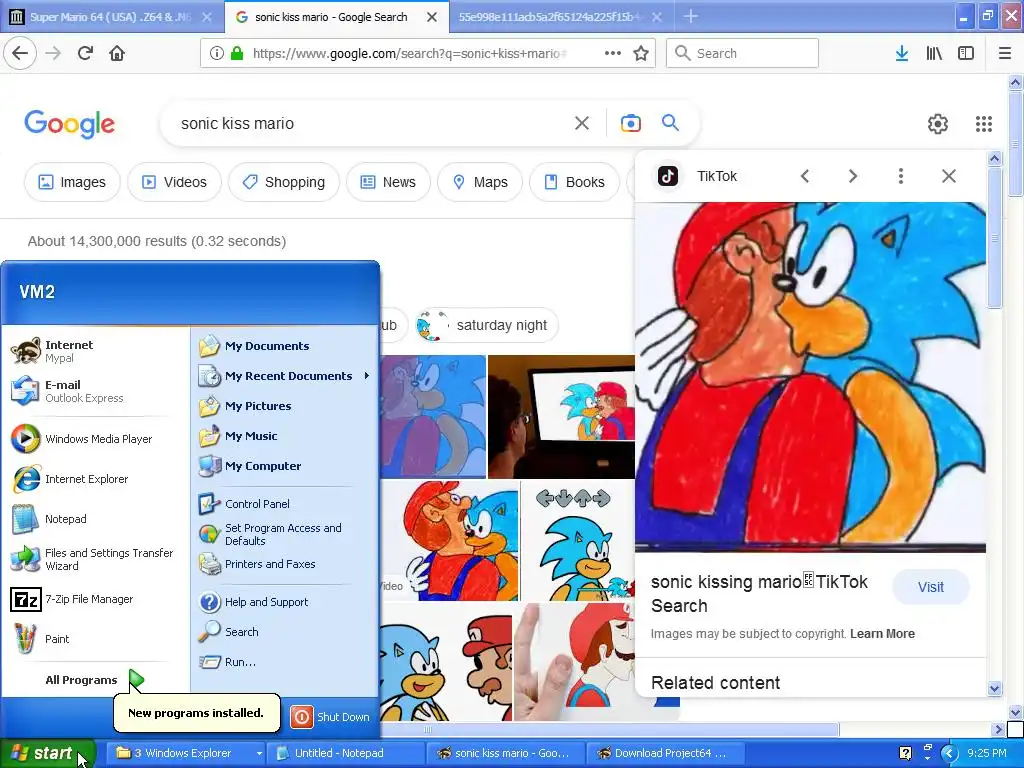Show previous image in TikTok preview panel
Image resolution: width=1024 pixels, height=768 pixels.
pos(805,176)
